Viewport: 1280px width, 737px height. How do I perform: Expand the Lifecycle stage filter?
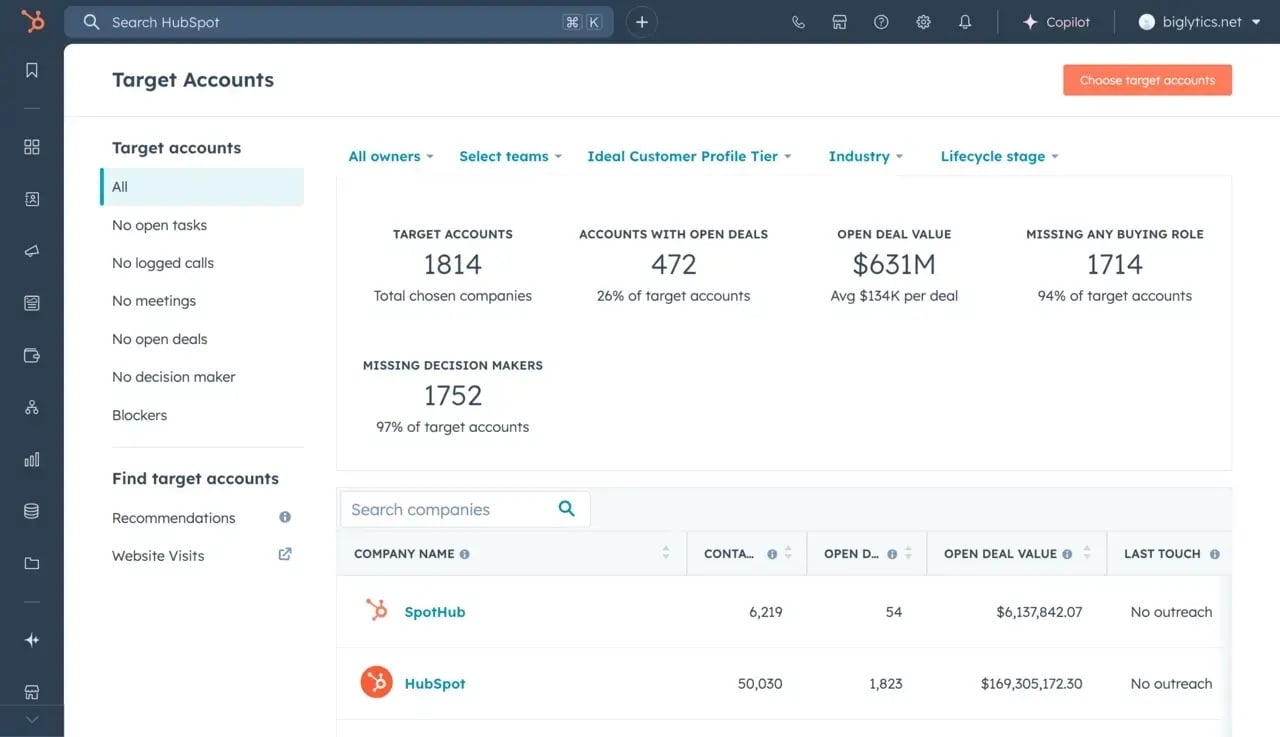[999, 156]
